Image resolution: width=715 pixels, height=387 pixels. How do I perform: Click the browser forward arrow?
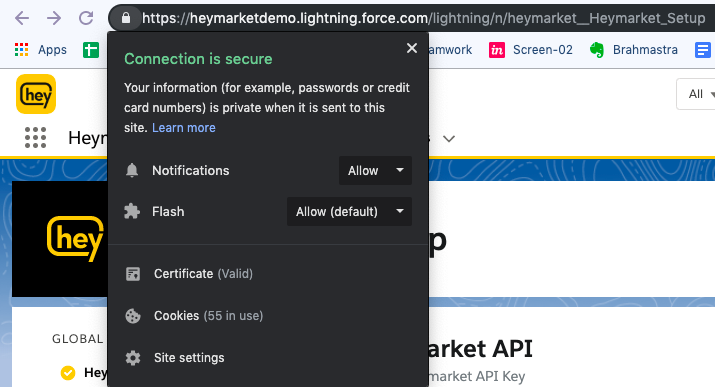pyautogui.click(x=54, y=18)
